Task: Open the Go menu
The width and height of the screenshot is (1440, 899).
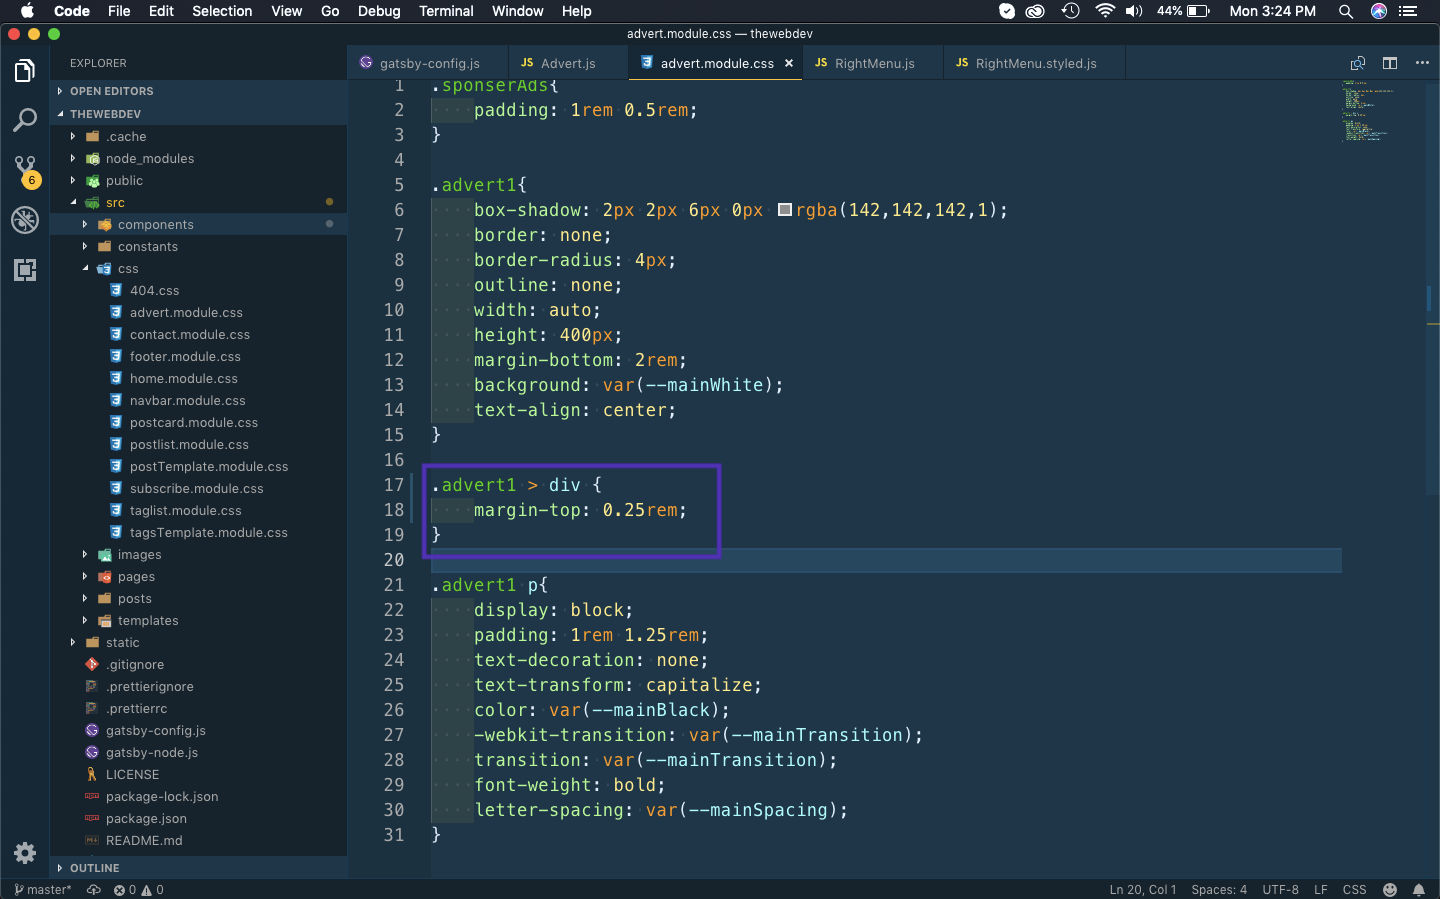Action: (330, 11)
